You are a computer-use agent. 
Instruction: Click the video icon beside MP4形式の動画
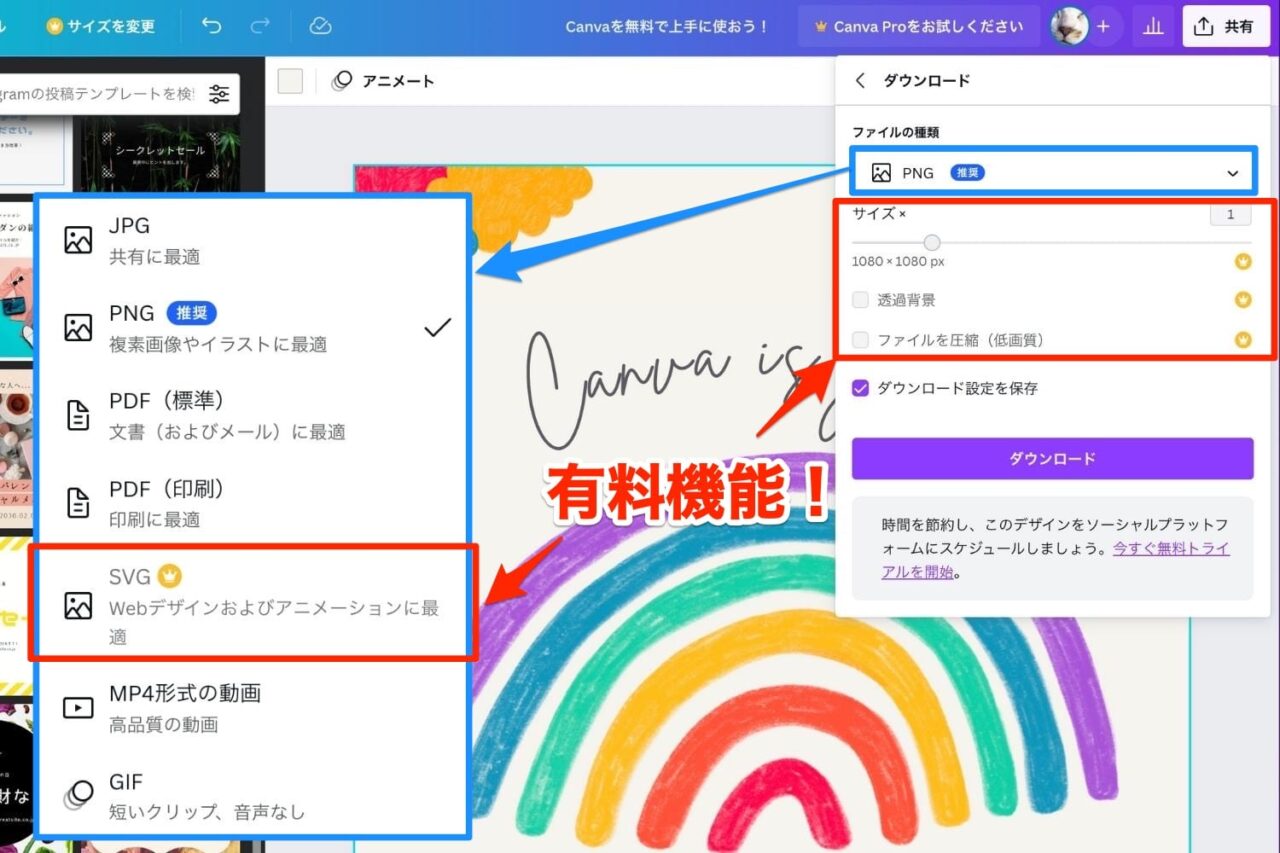coord(78,708)
